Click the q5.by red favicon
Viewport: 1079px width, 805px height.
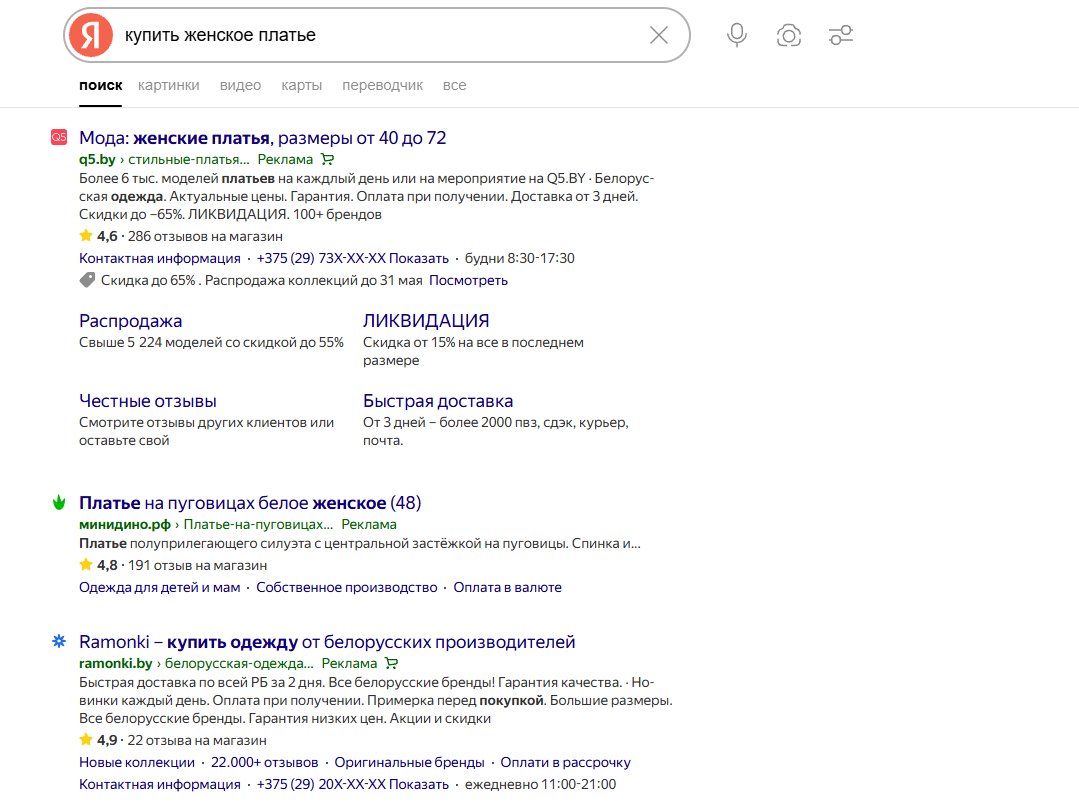pyautogui.click(x=59, y=137)
